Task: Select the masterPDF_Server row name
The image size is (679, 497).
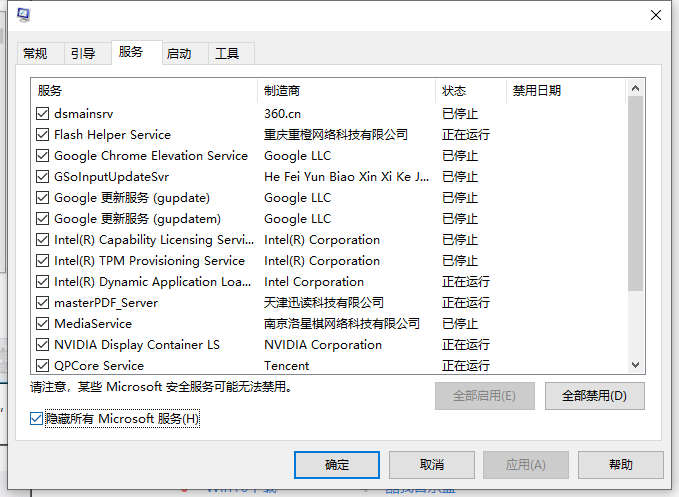Action: point(106,303)
